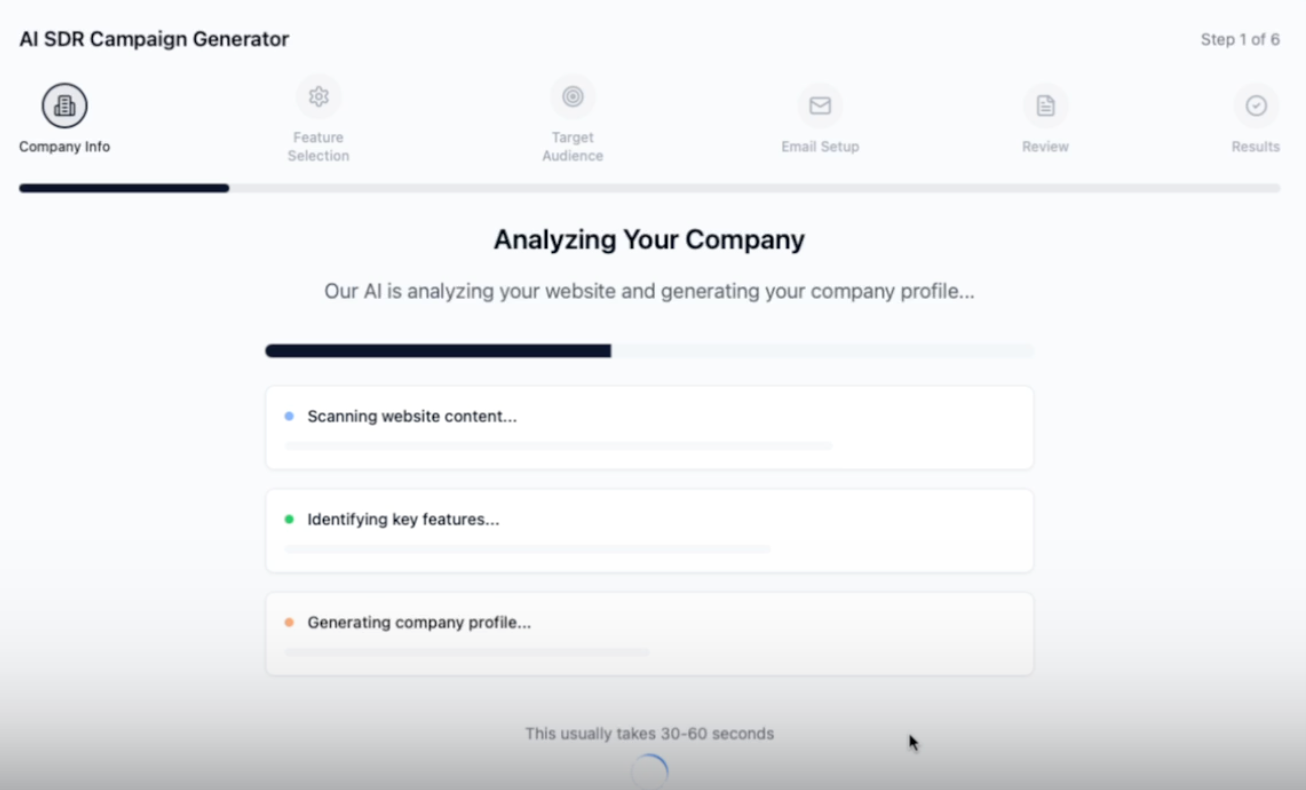Click the Feature Selection gear icon
This screenshot has width=1306, height=790.
(x=318, y=97)
